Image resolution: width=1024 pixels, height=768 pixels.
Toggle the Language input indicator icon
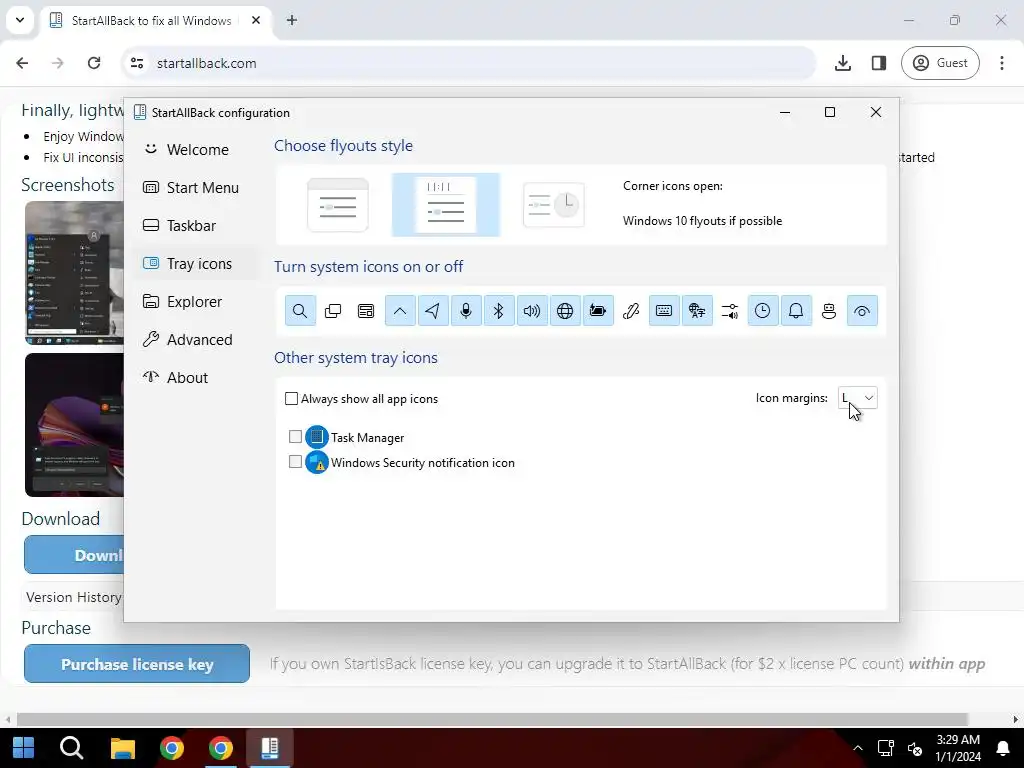click(x=697, y=311)
